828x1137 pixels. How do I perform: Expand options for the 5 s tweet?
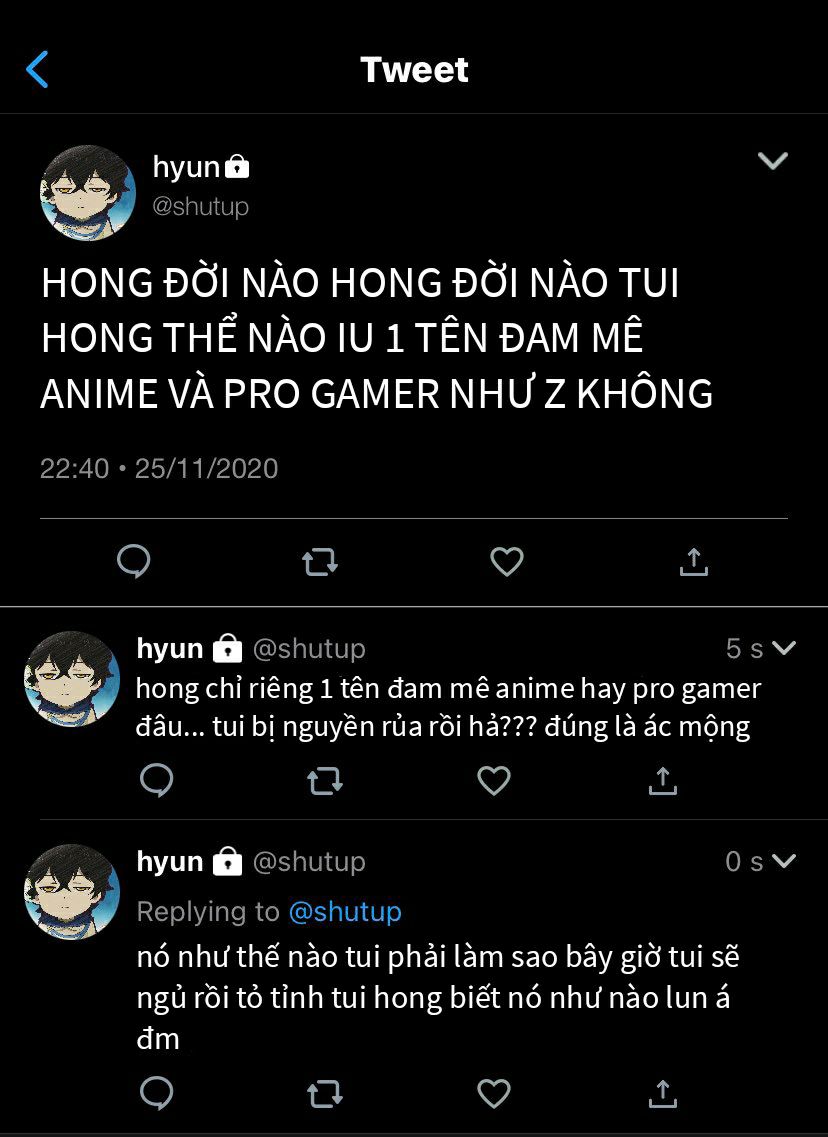point(784,648)
